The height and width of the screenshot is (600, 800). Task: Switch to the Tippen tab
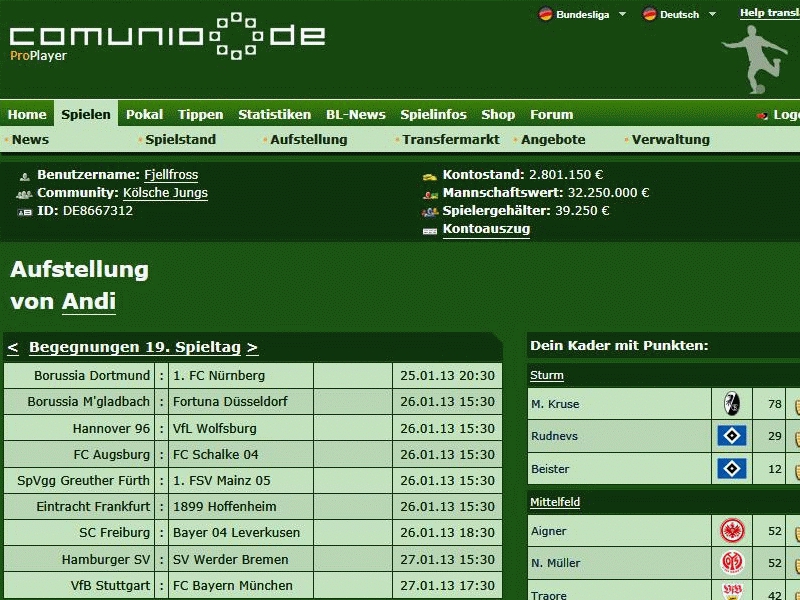pyautogui.click(x=201, y=114)
